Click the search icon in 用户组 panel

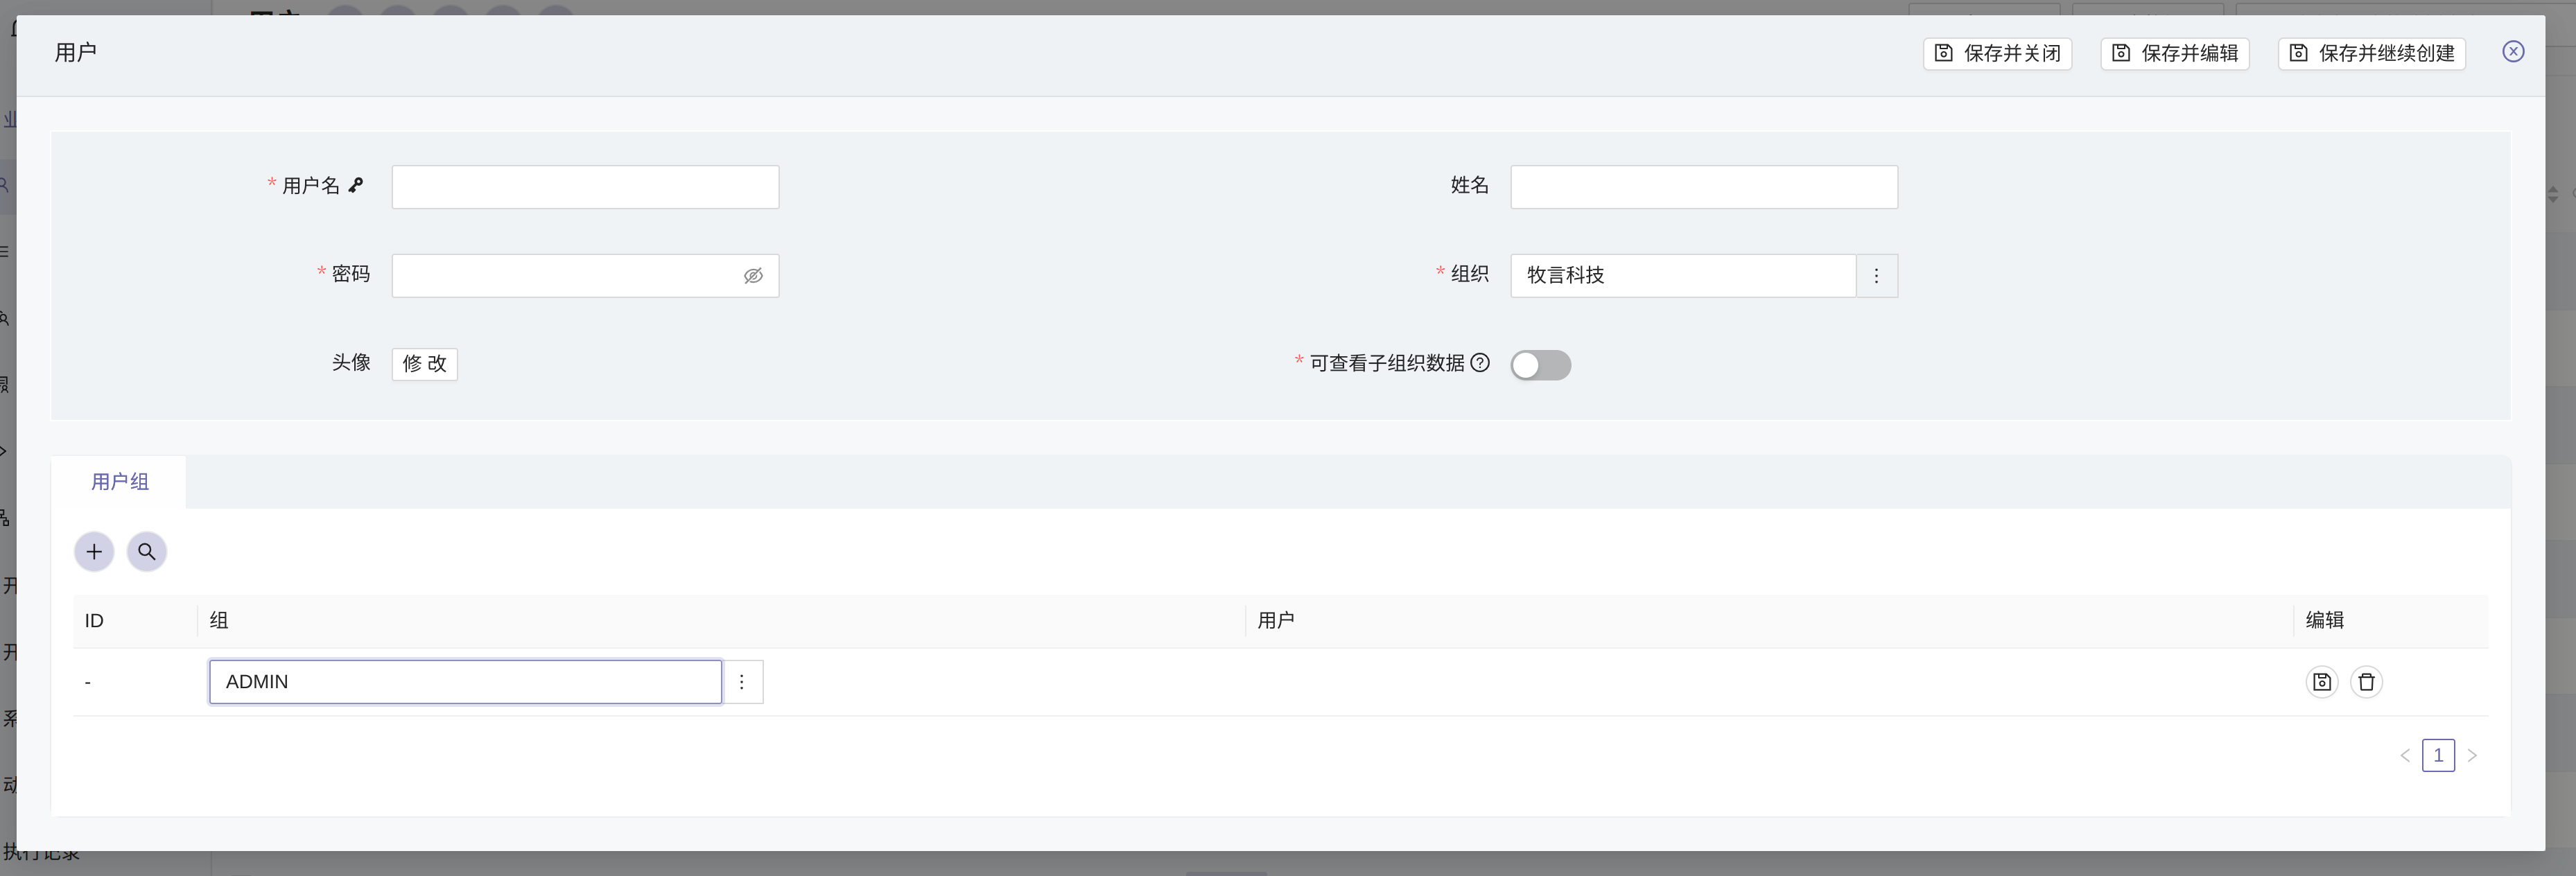pyautogui.click(x=147, y=551)
